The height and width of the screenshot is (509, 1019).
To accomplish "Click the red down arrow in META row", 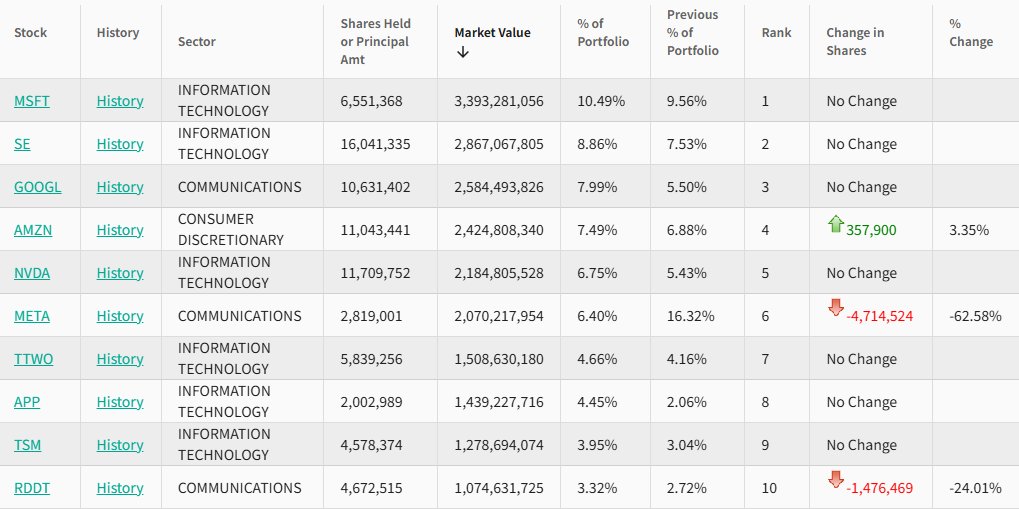I will pyautogui.click(x=836, y=308).
